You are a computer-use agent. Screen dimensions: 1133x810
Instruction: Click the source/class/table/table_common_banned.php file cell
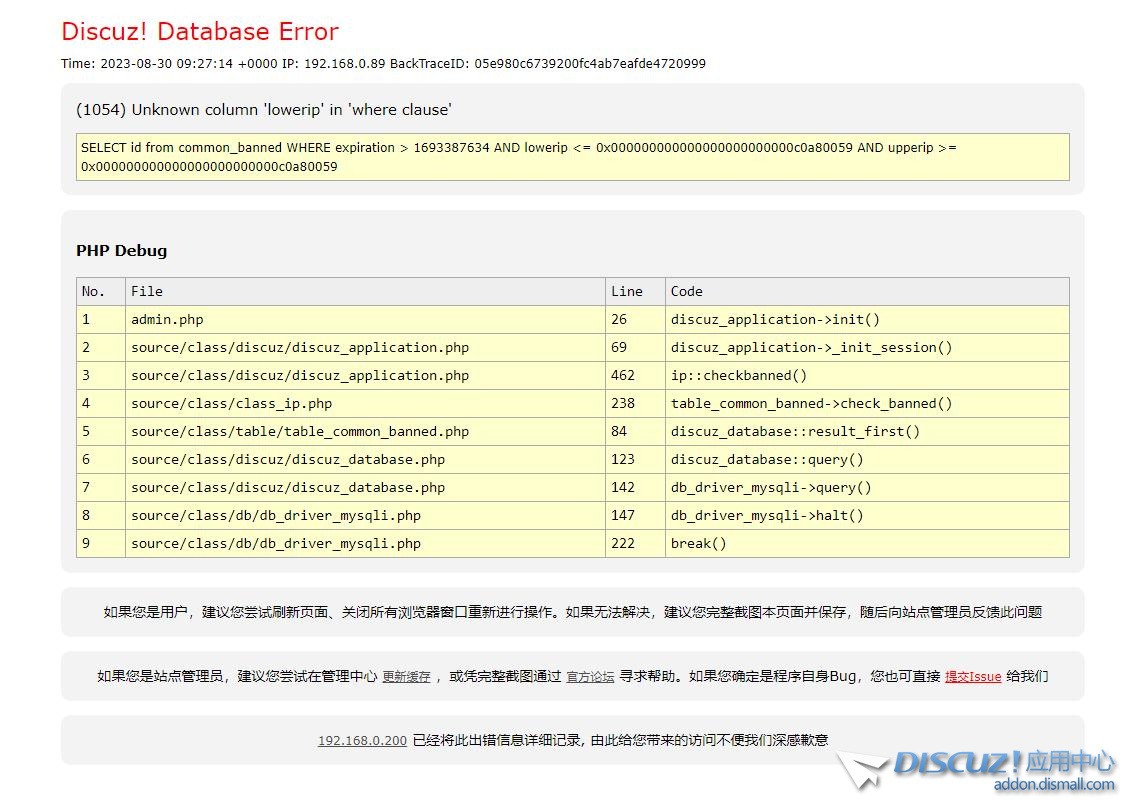pos(366,431)
